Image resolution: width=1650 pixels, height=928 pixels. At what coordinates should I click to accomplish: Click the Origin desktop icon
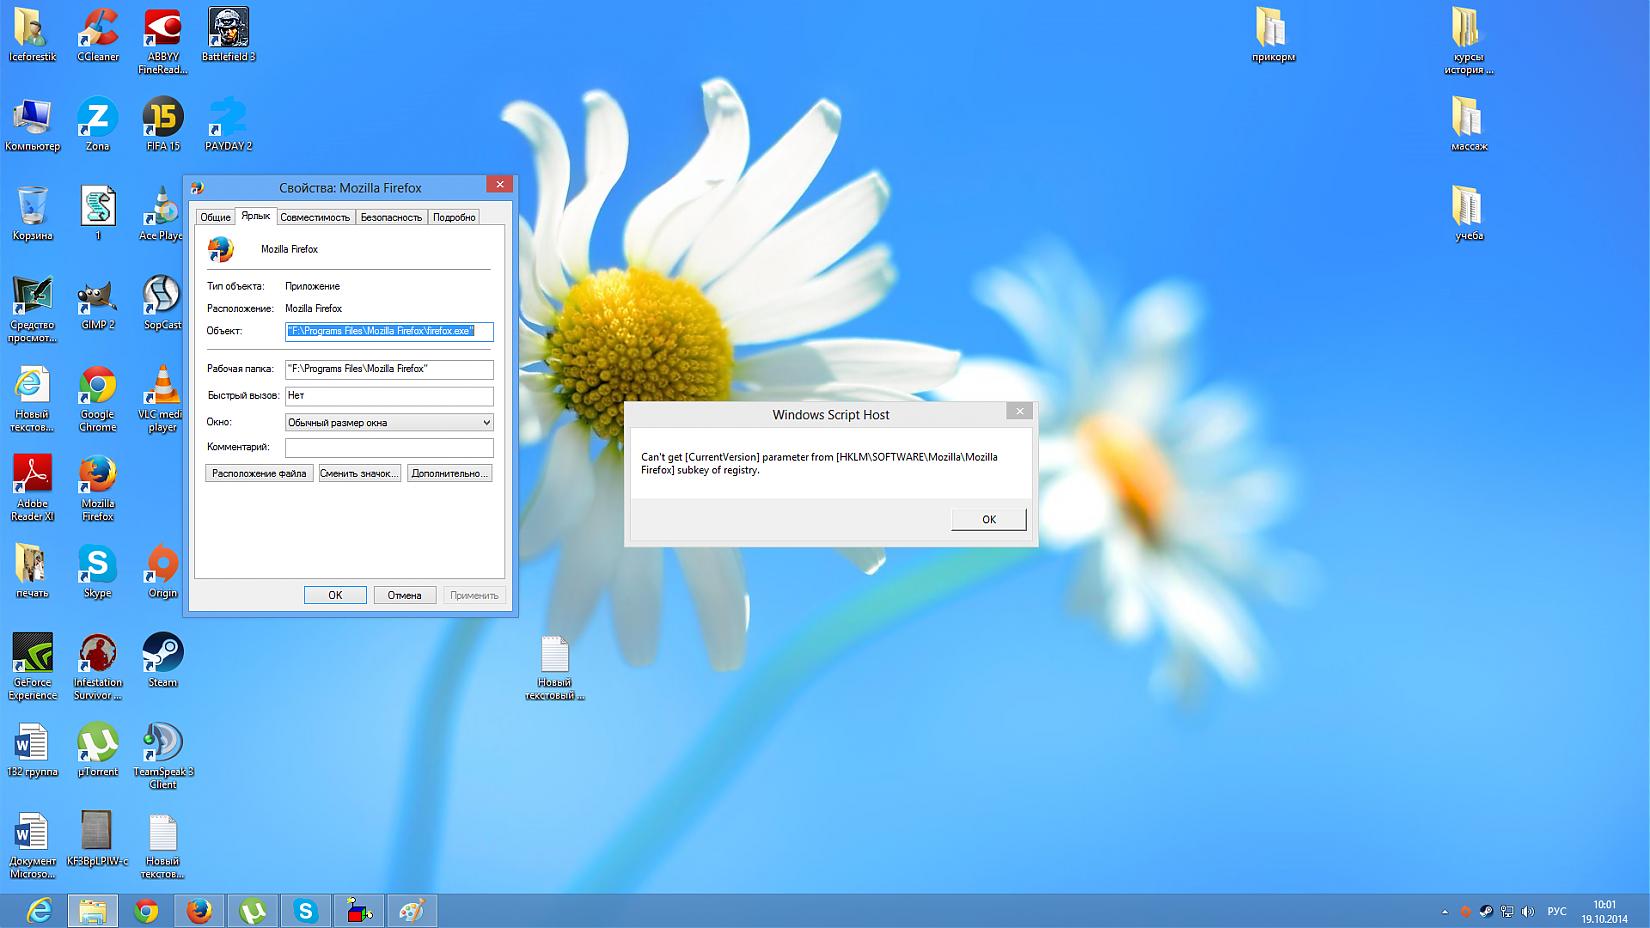[162, 572]
